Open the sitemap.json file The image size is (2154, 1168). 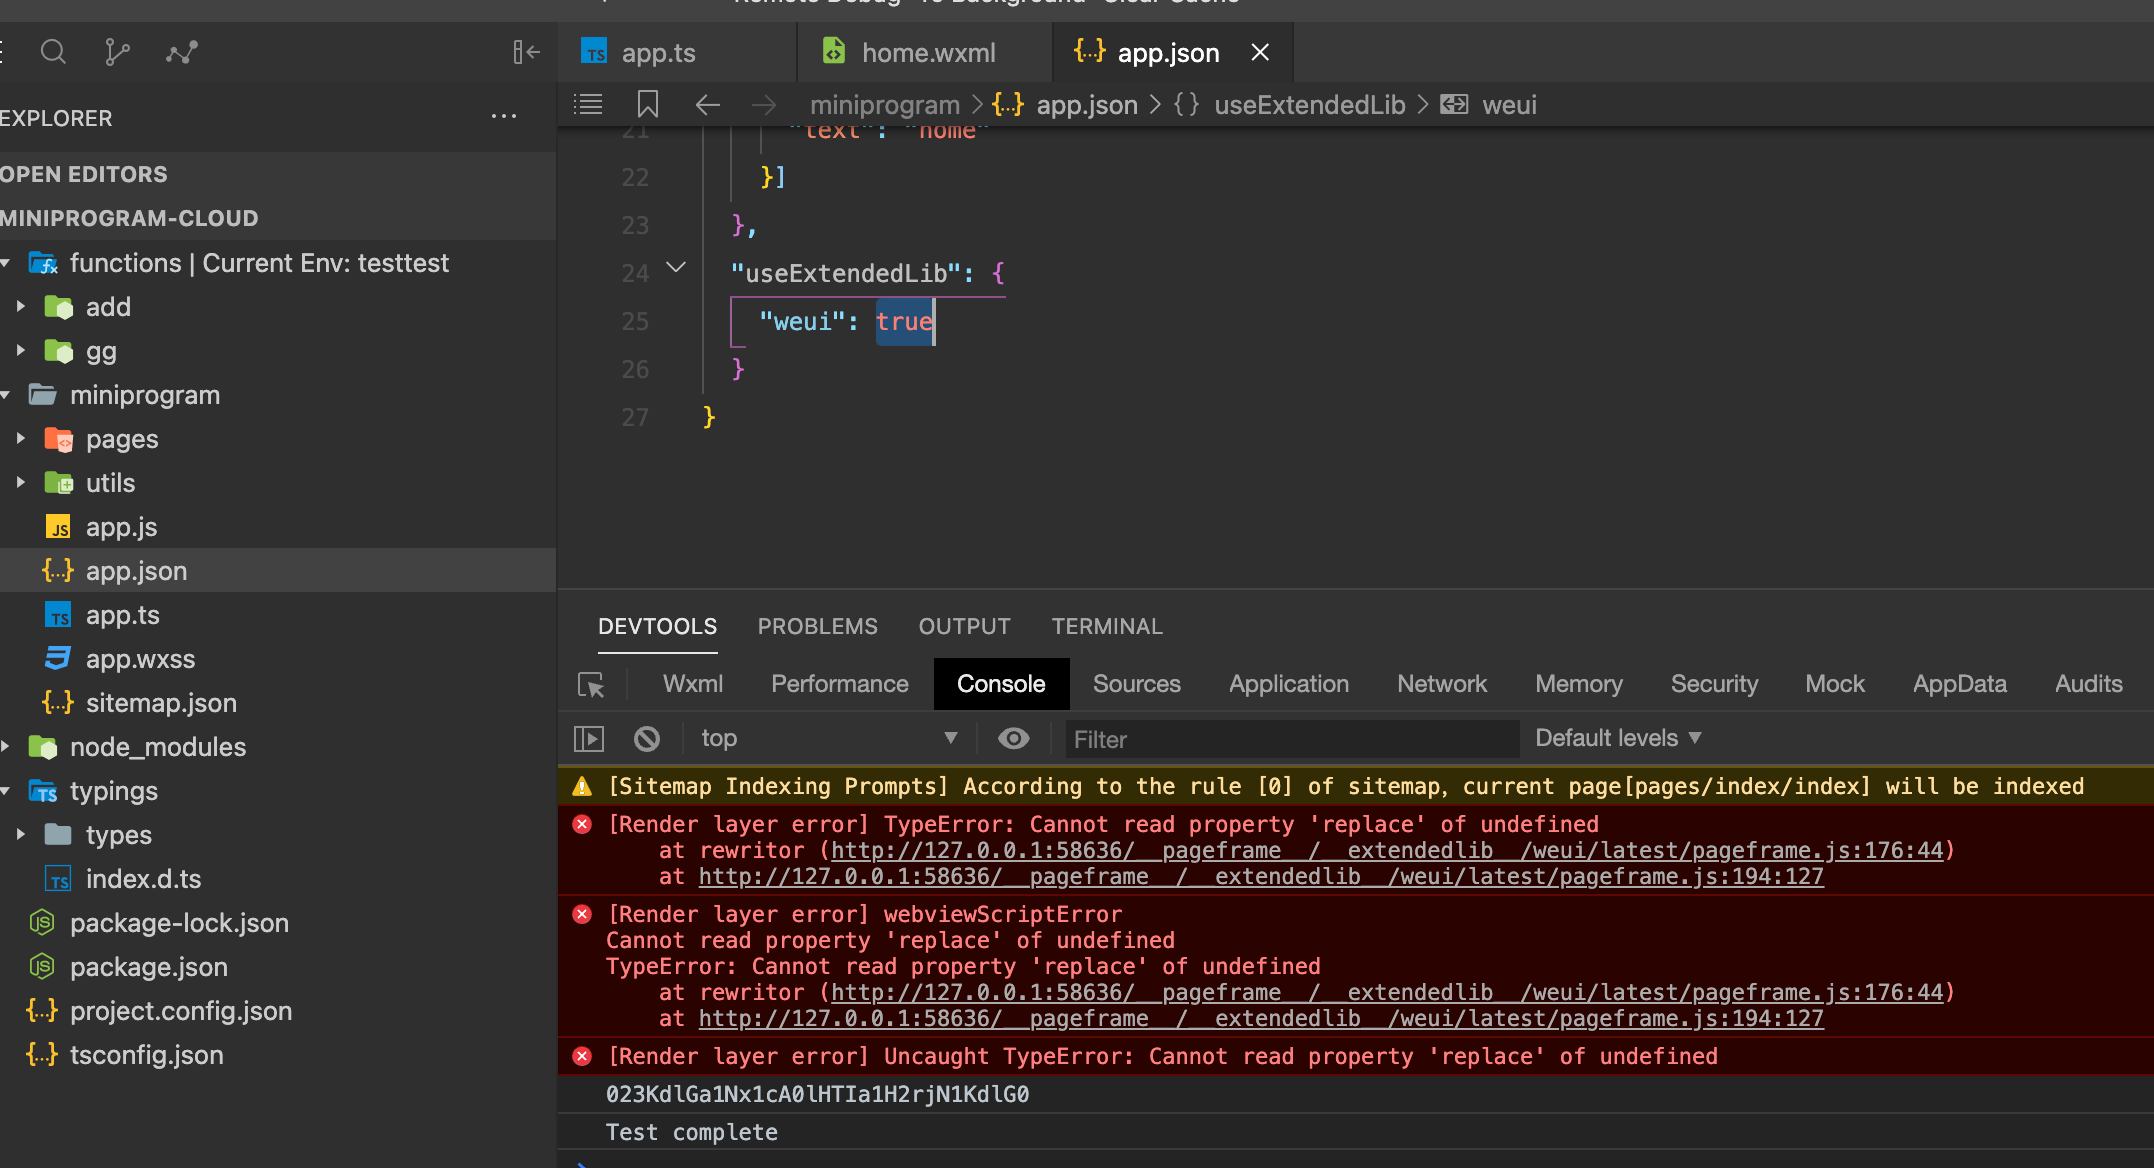[160, 703]
